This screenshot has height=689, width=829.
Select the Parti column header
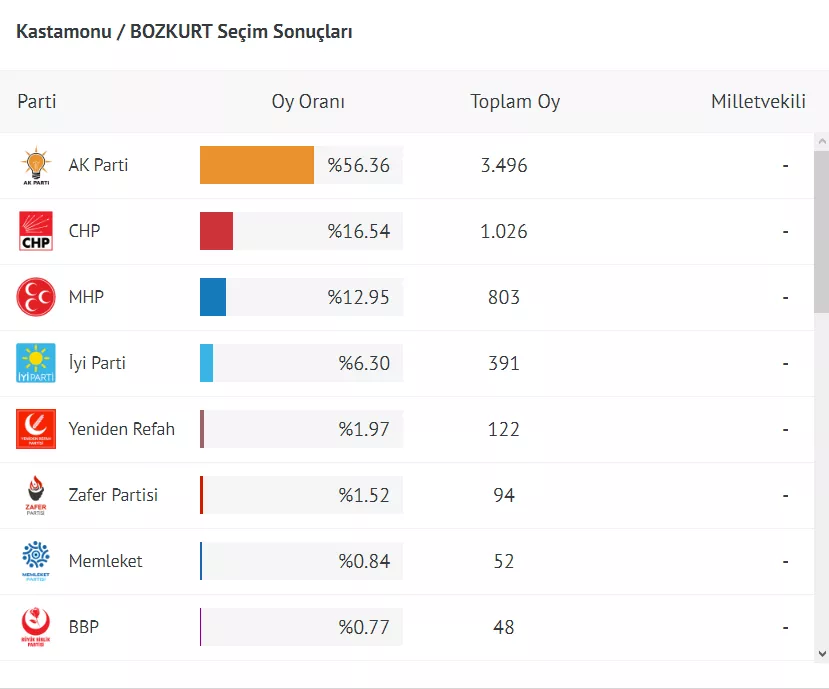coord(37,102)
